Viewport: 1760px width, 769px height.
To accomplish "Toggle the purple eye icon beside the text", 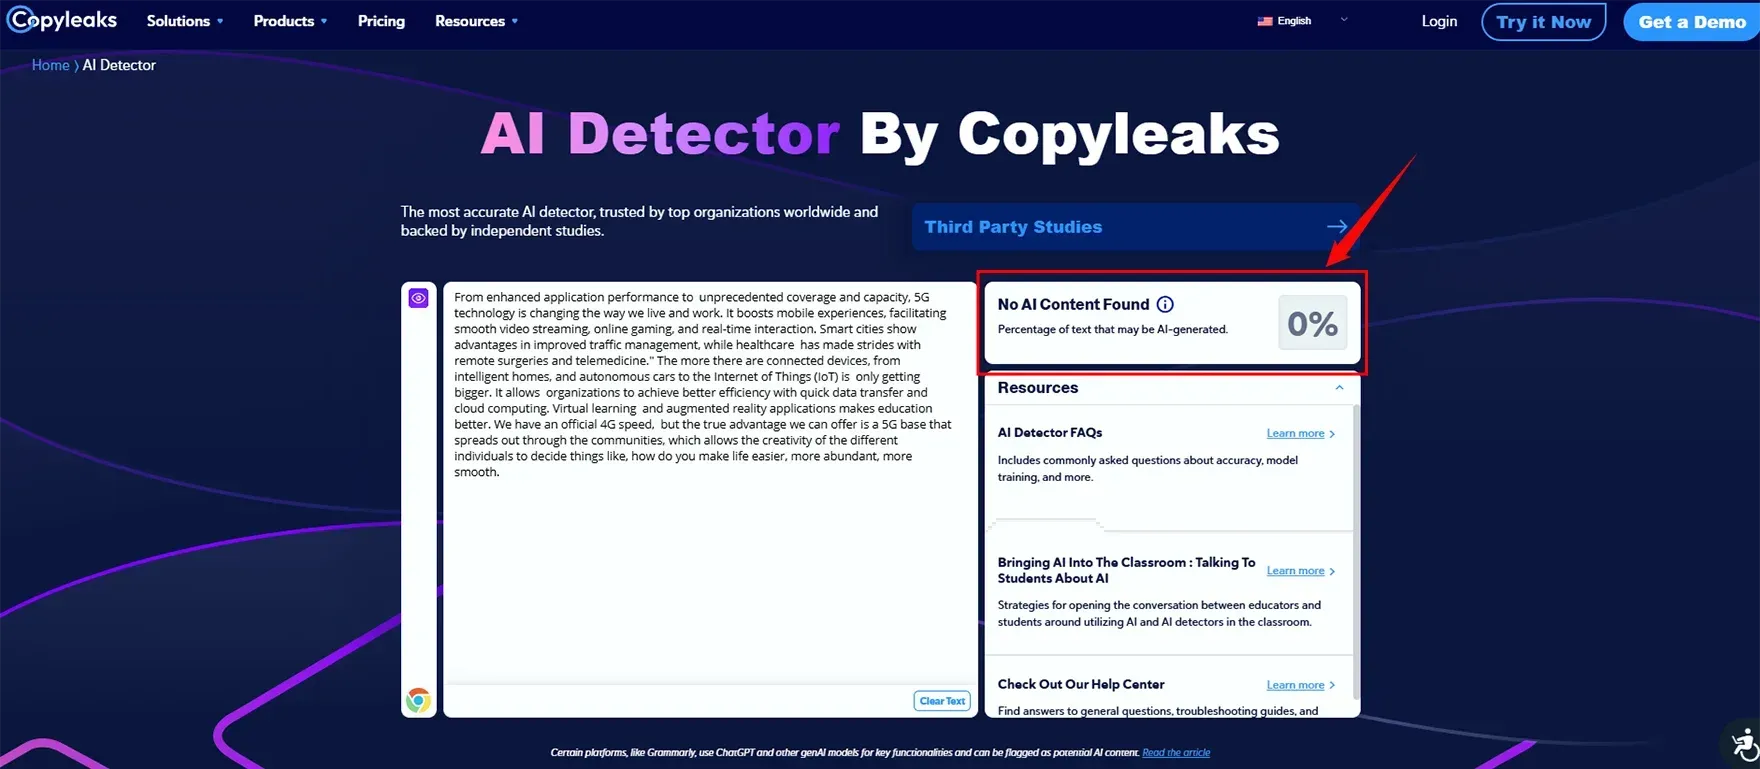I will [418, 298].
